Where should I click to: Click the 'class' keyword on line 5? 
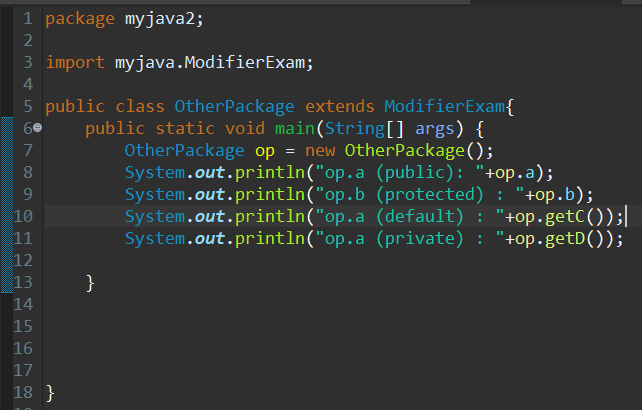click(x=140, y=106)
